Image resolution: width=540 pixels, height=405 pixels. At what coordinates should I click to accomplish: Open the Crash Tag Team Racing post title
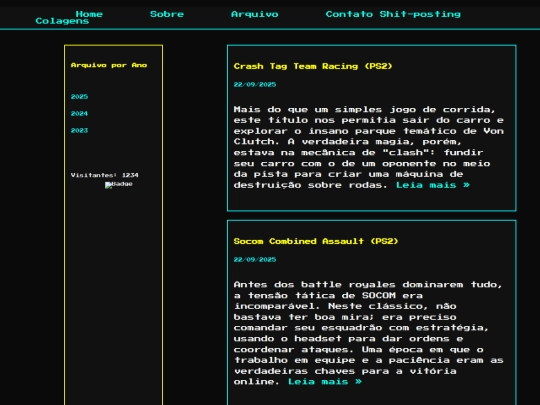click(313, 66)
